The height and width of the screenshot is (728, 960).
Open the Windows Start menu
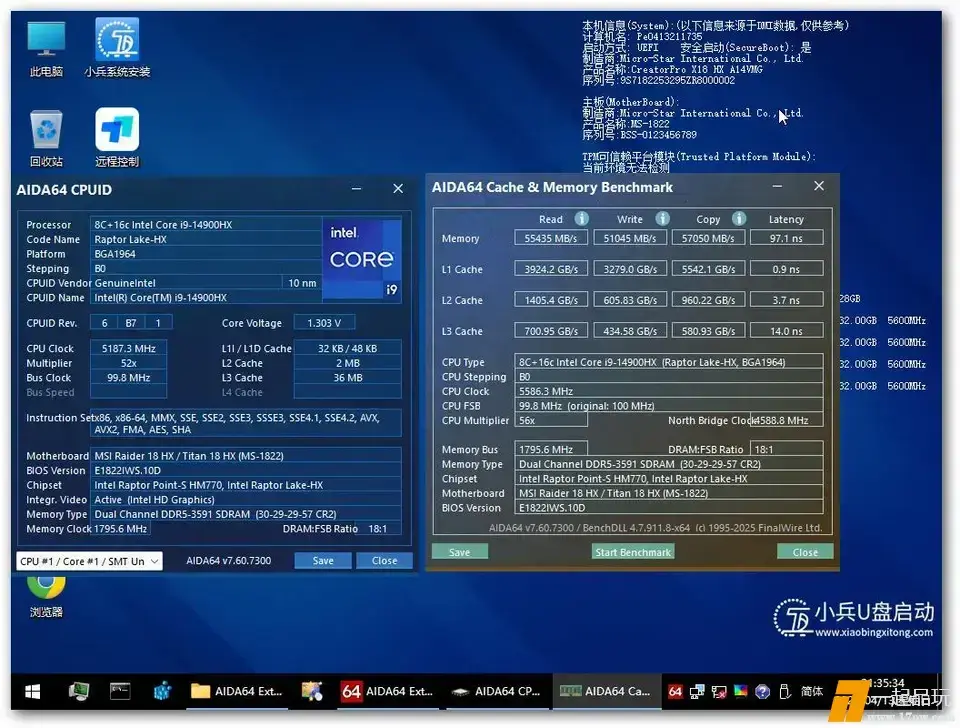pyautogui.click(x=32, y=691)
